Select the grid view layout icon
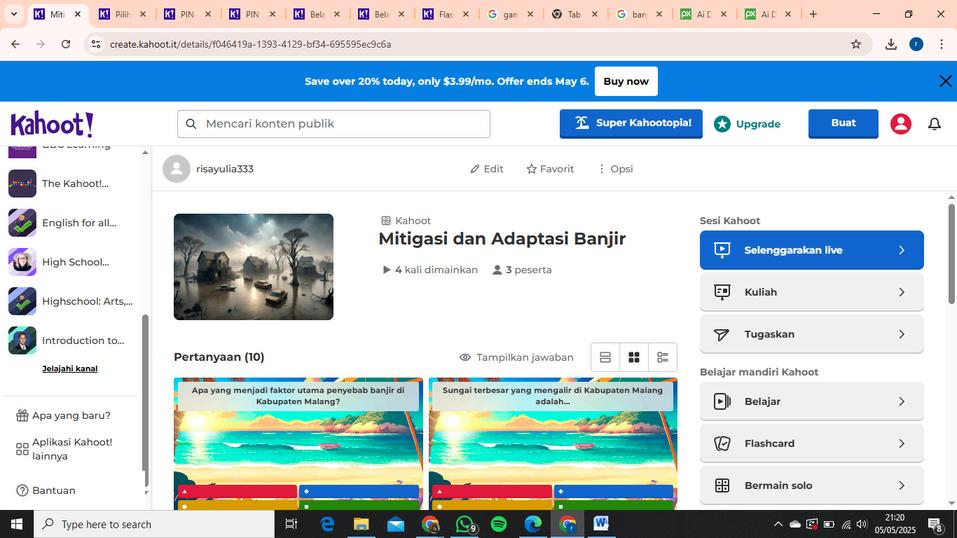957x538 pixels. (634, 357)
